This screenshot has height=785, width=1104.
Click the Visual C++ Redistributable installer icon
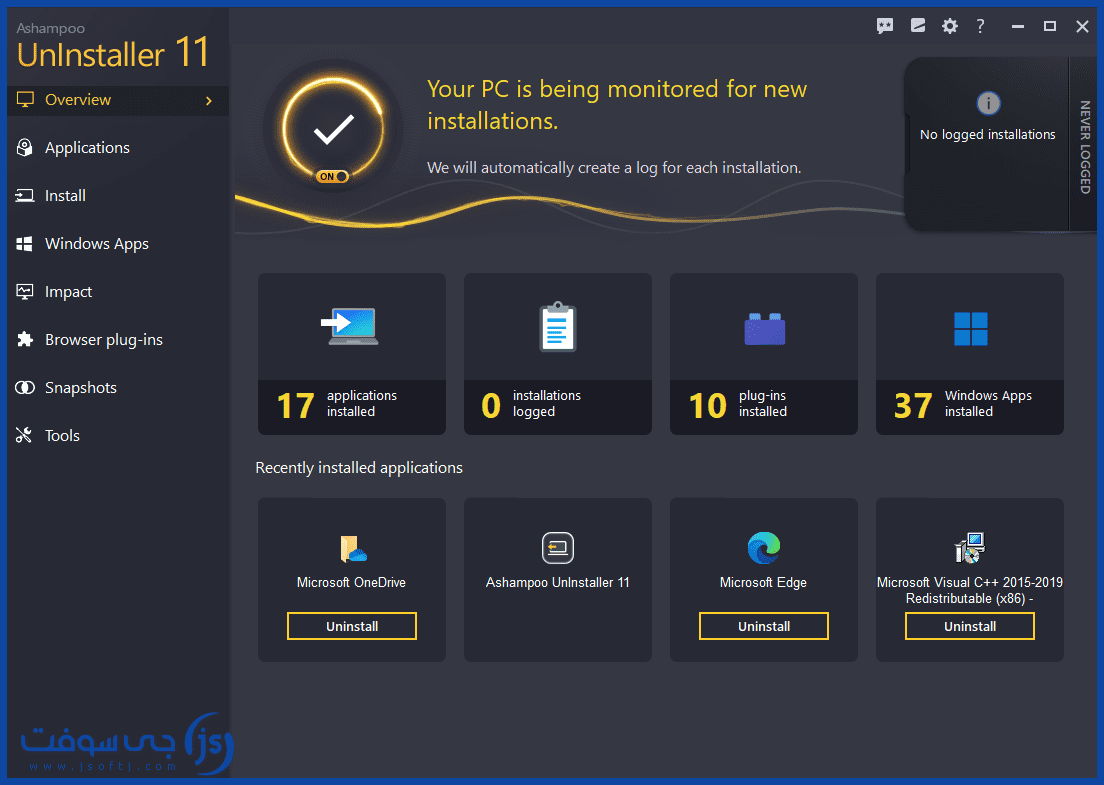pos(970,548)
